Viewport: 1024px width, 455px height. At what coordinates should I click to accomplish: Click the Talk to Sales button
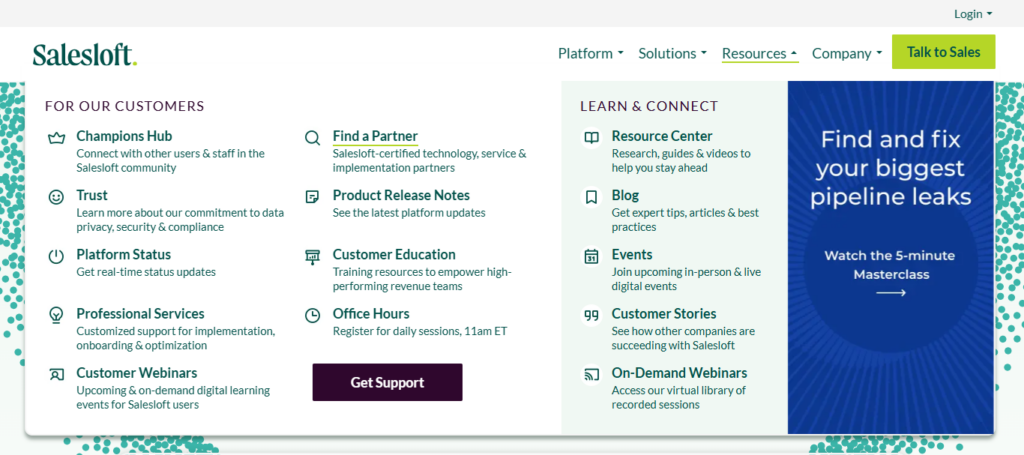pyautogui.click(x=944, y=52)
